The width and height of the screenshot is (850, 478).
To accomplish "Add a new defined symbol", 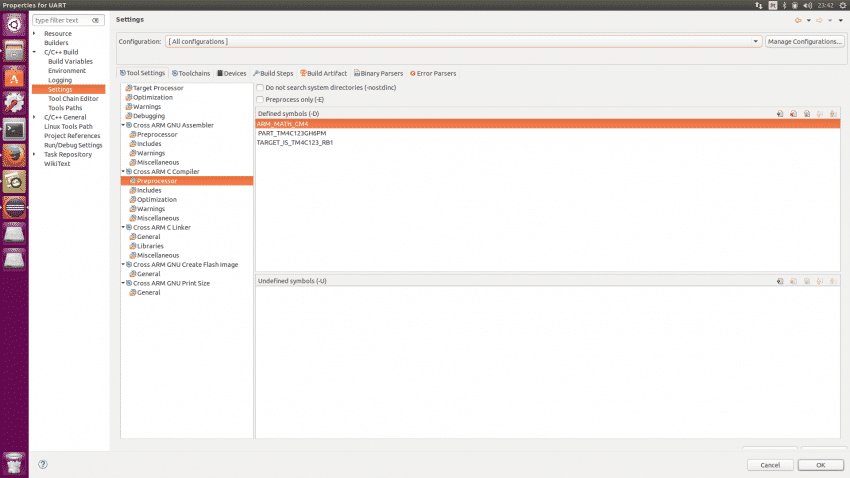I will tap(780, 114).
